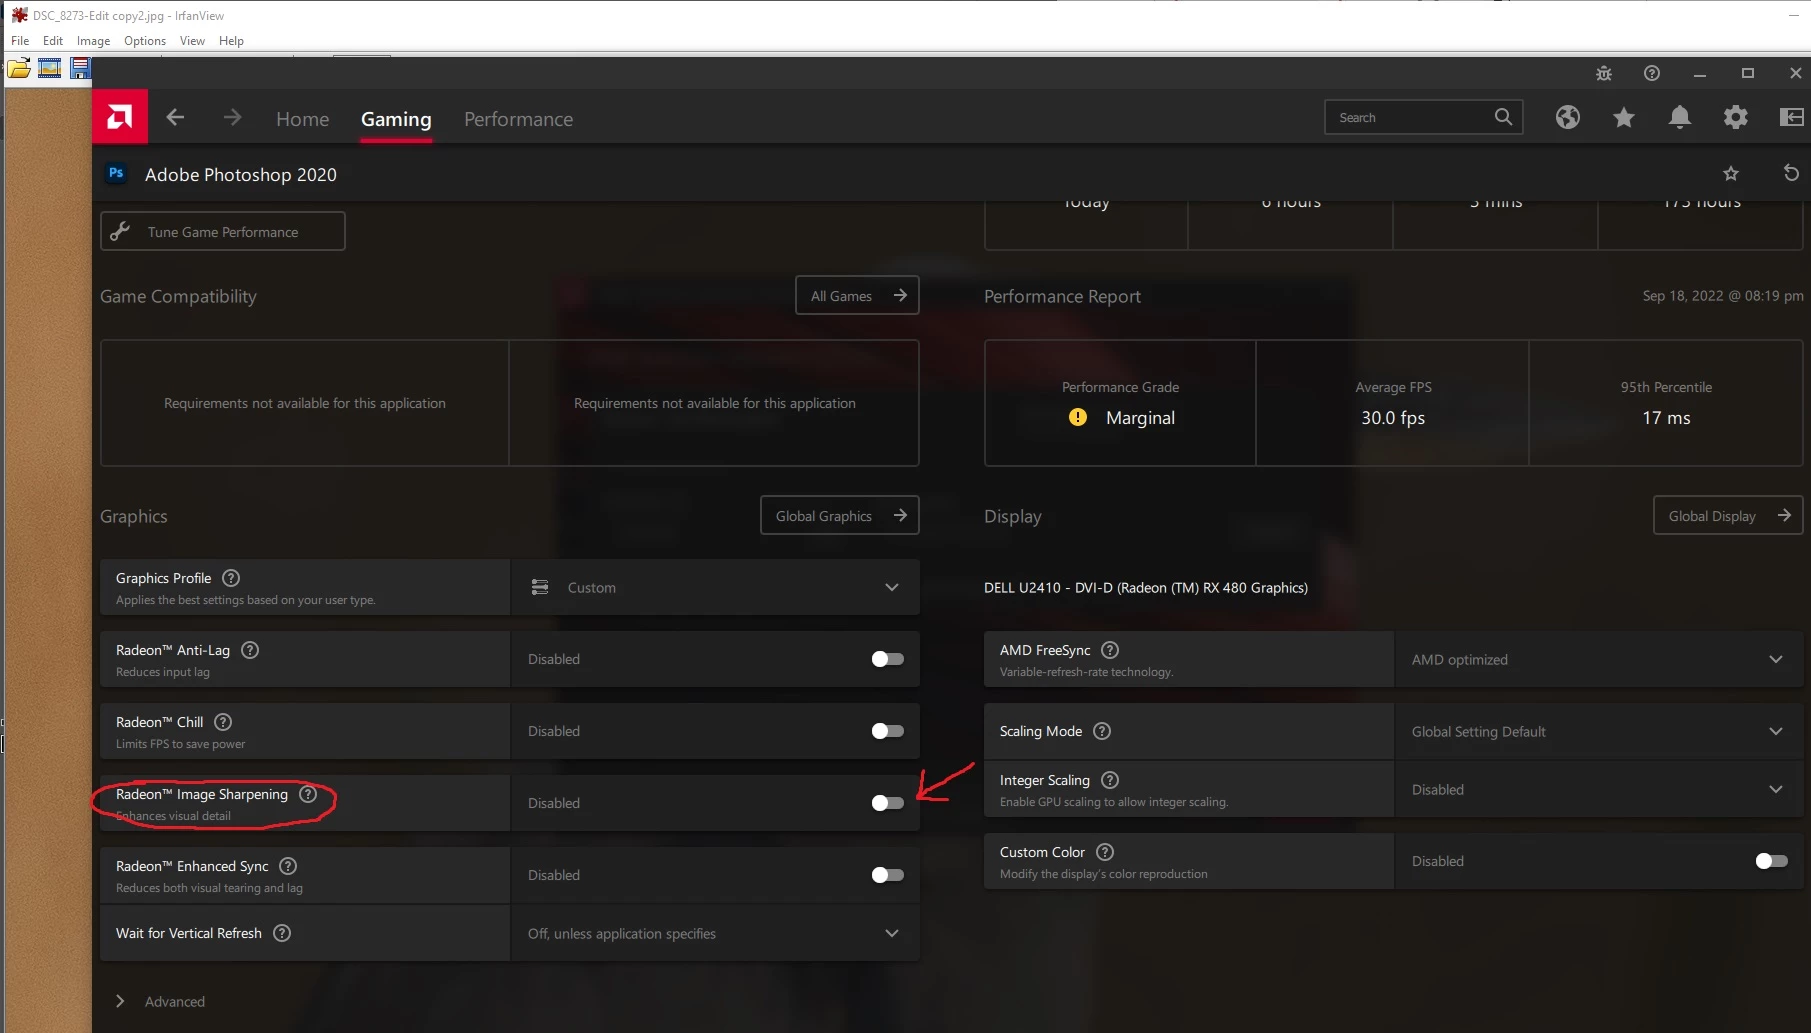Toggle the sidebar panel layout icon
The image size is (1811, 1033).
pos(1792,117)
